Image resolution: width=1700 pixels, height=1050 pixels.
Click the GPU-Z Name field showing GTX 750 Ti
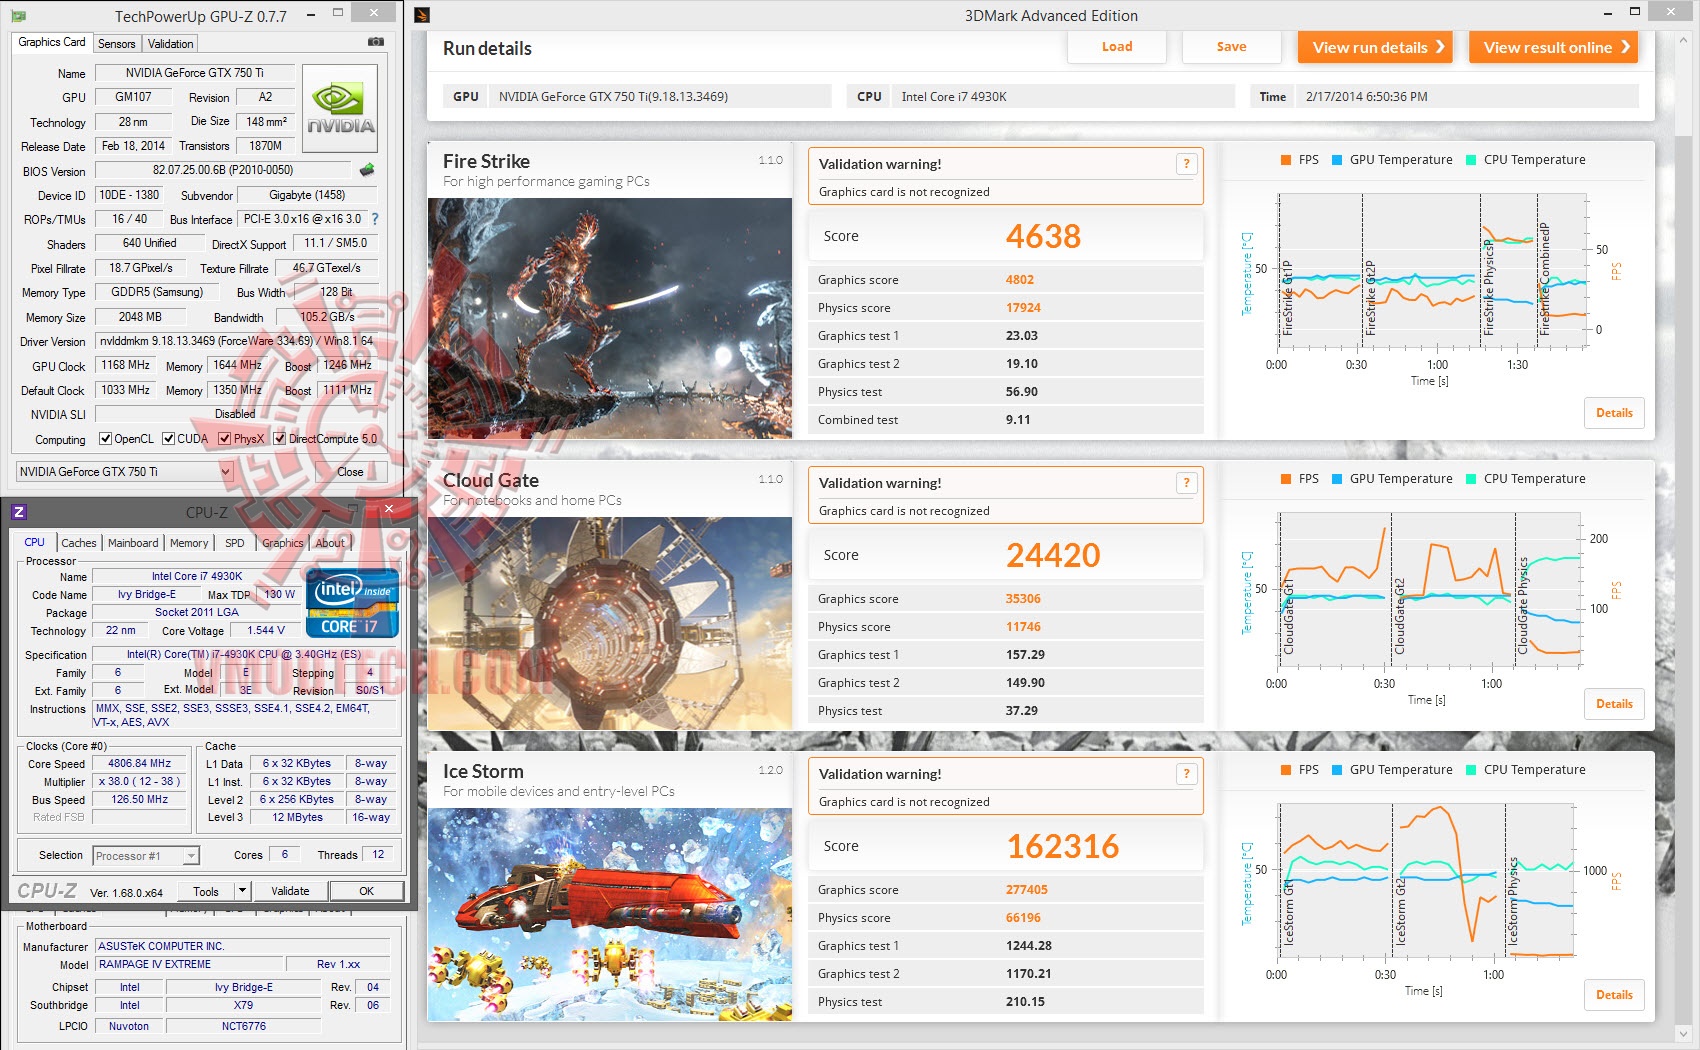coord(195,73)
